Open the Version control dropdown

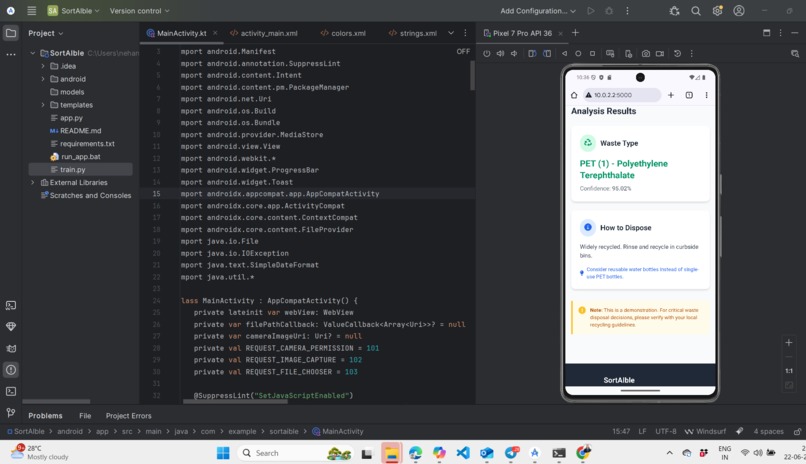(139, 11)
